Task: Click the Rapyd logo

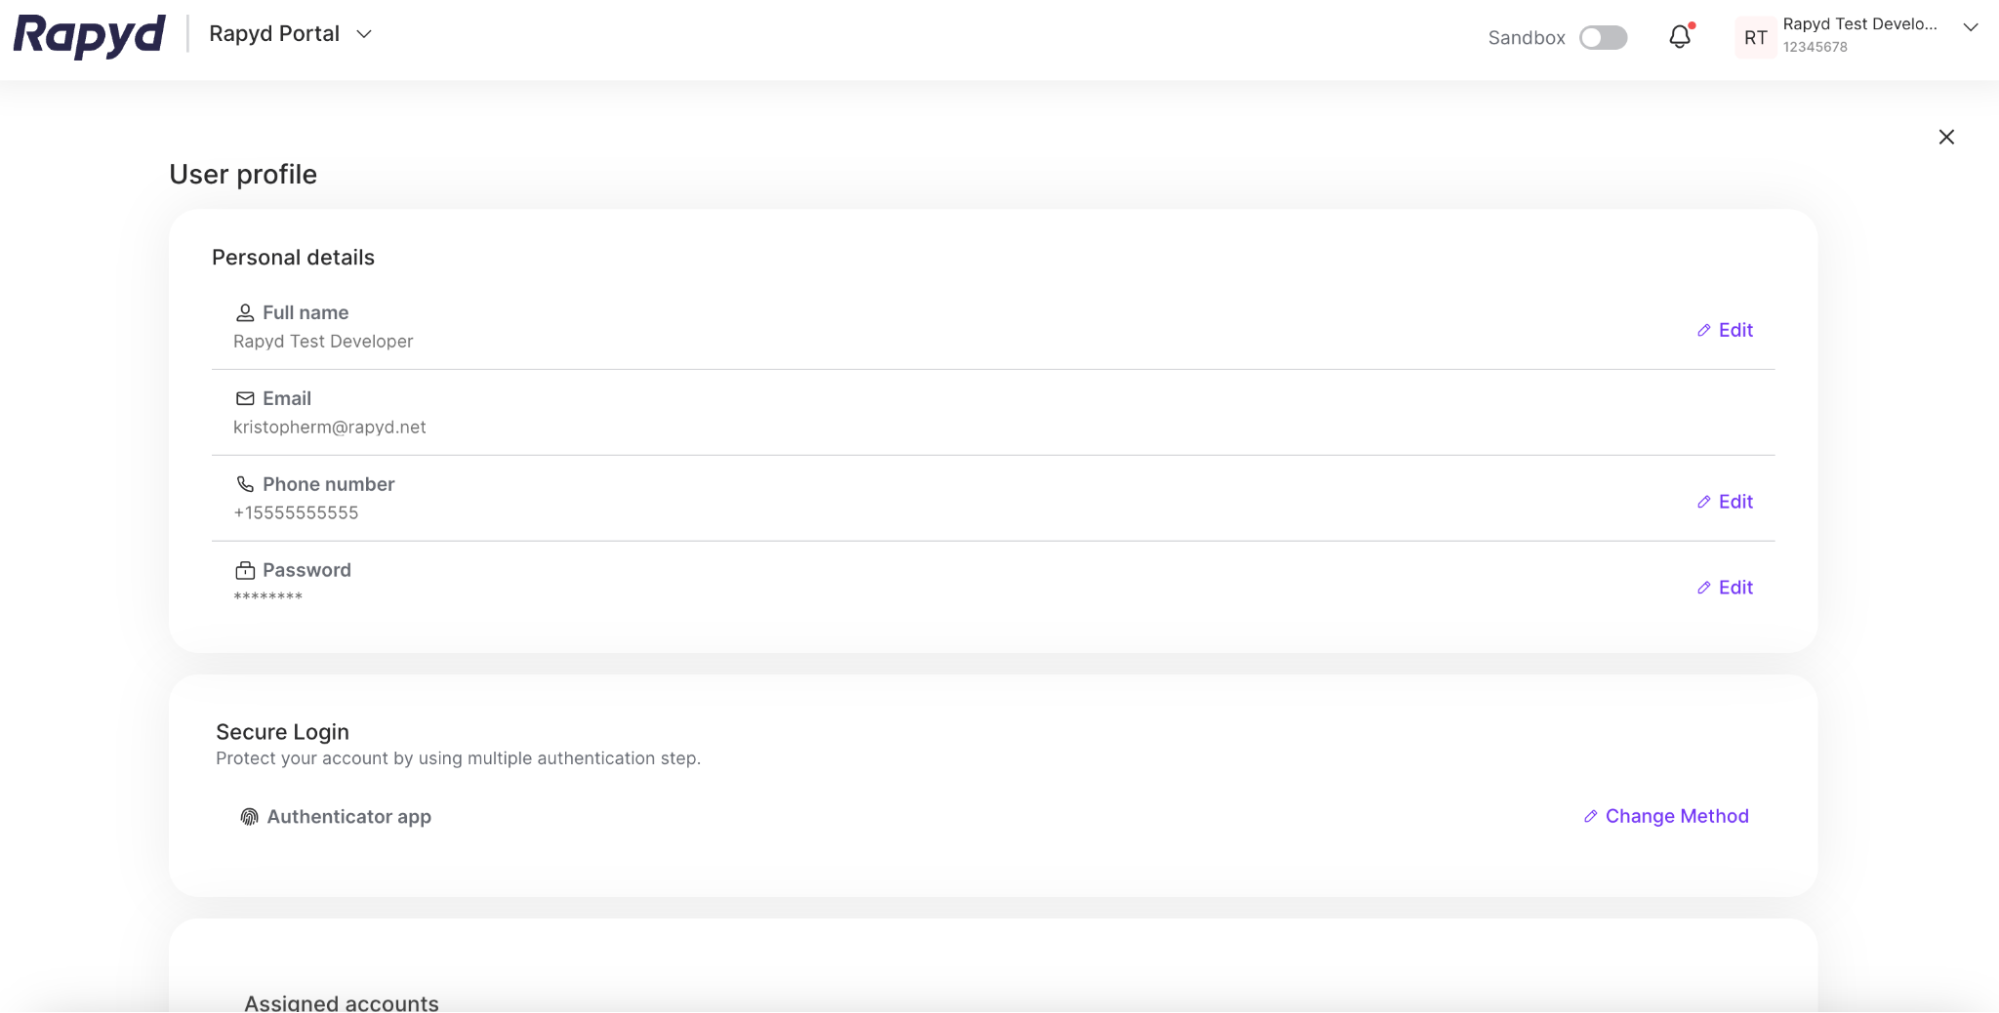Action: [x=88, y=35]
